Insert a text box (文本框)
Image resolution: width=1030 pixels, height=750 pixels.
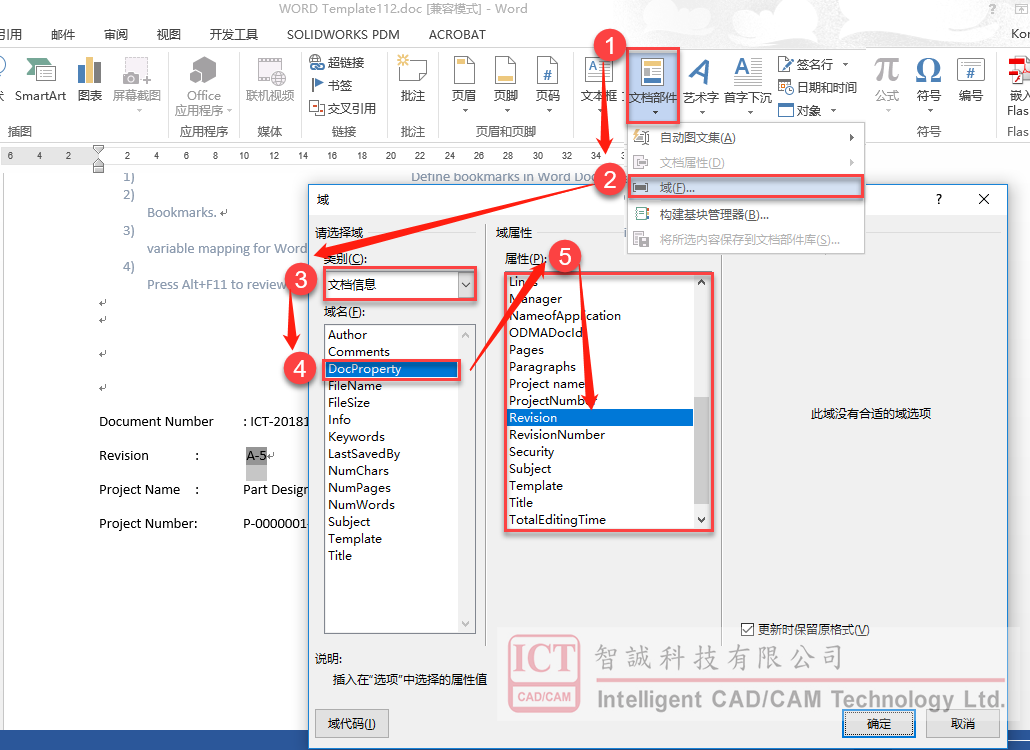coord(599,83)
